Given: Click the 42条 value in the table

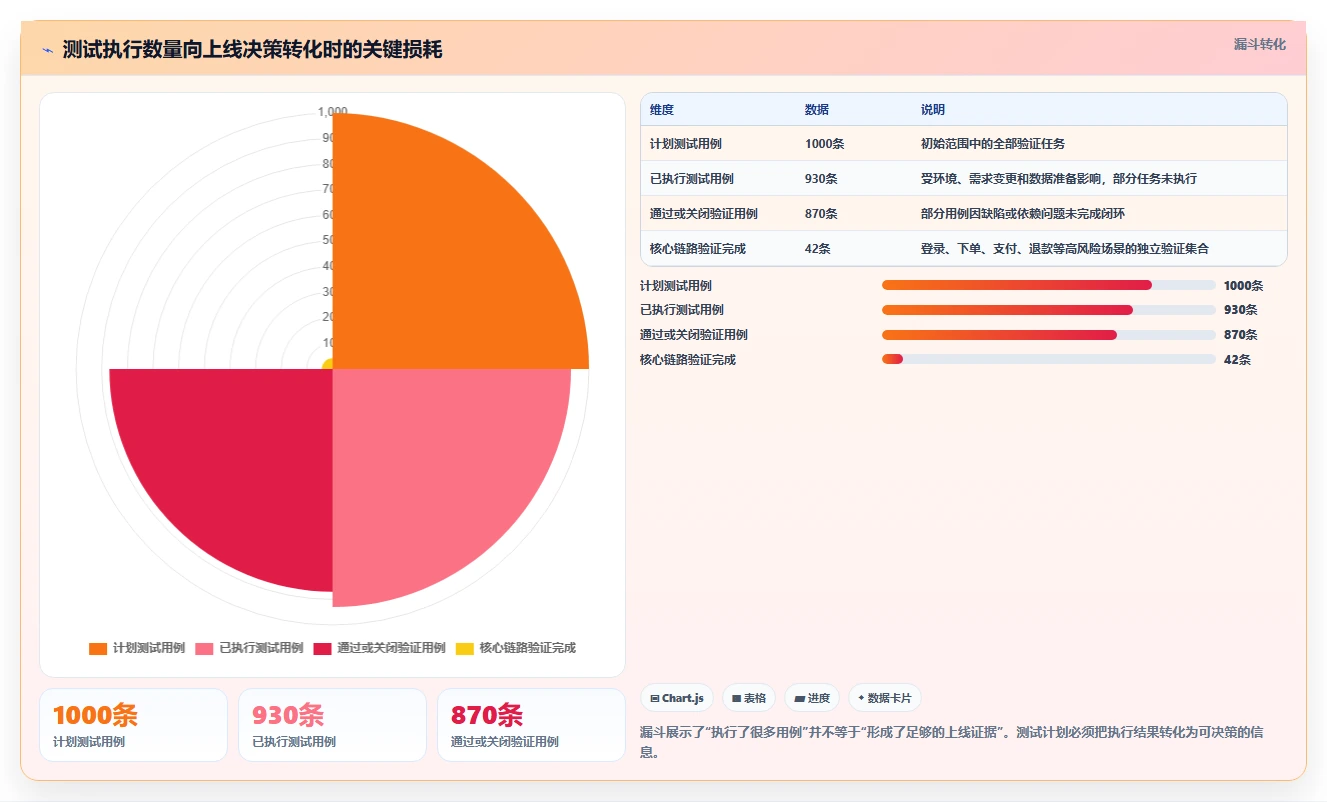Looking at the screenshot, I should click(818, 249).
